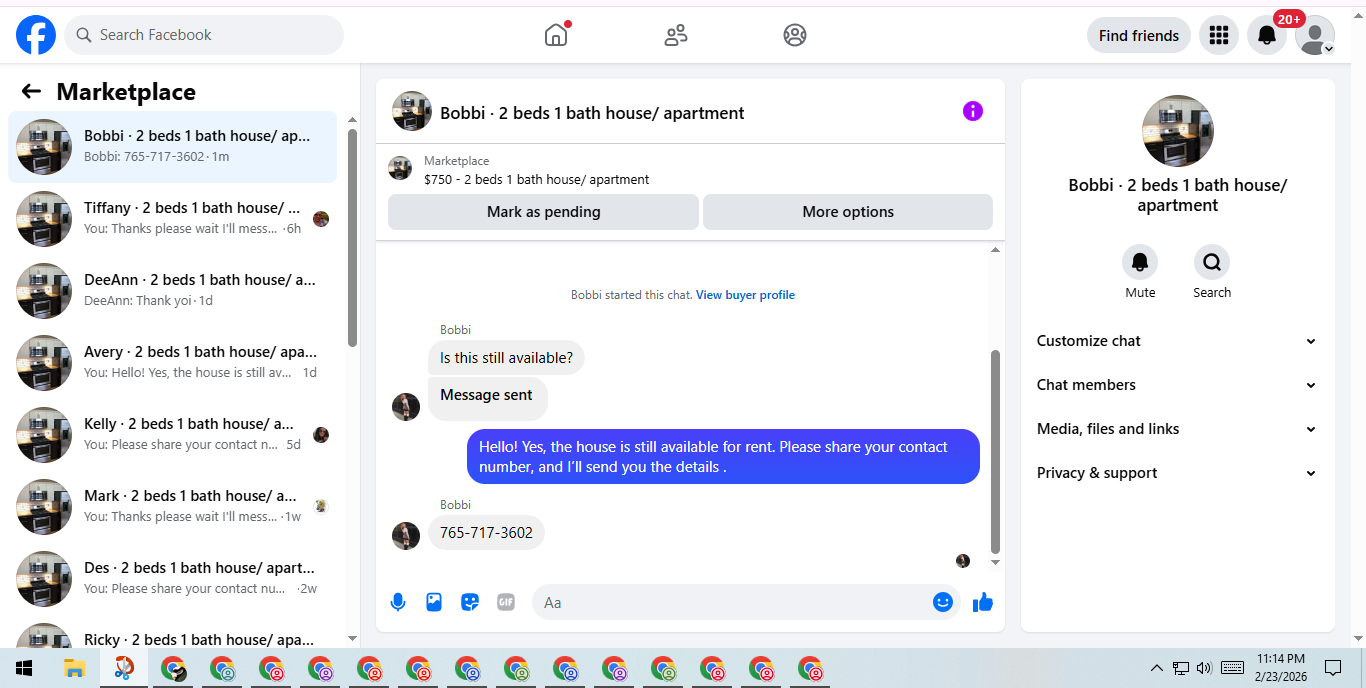Select the DeeAnn chat thread

pyautogui.click(x=173, y=291)
